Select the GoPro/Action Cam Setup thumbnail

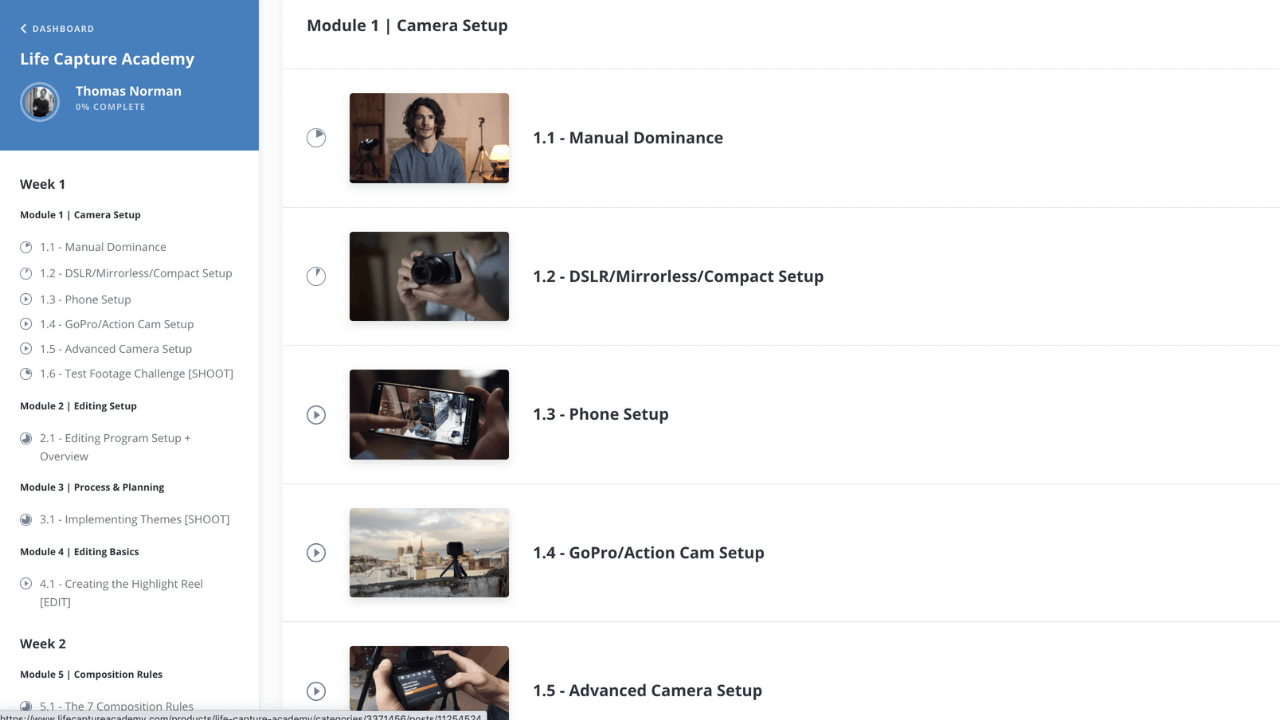pos(429,552)
